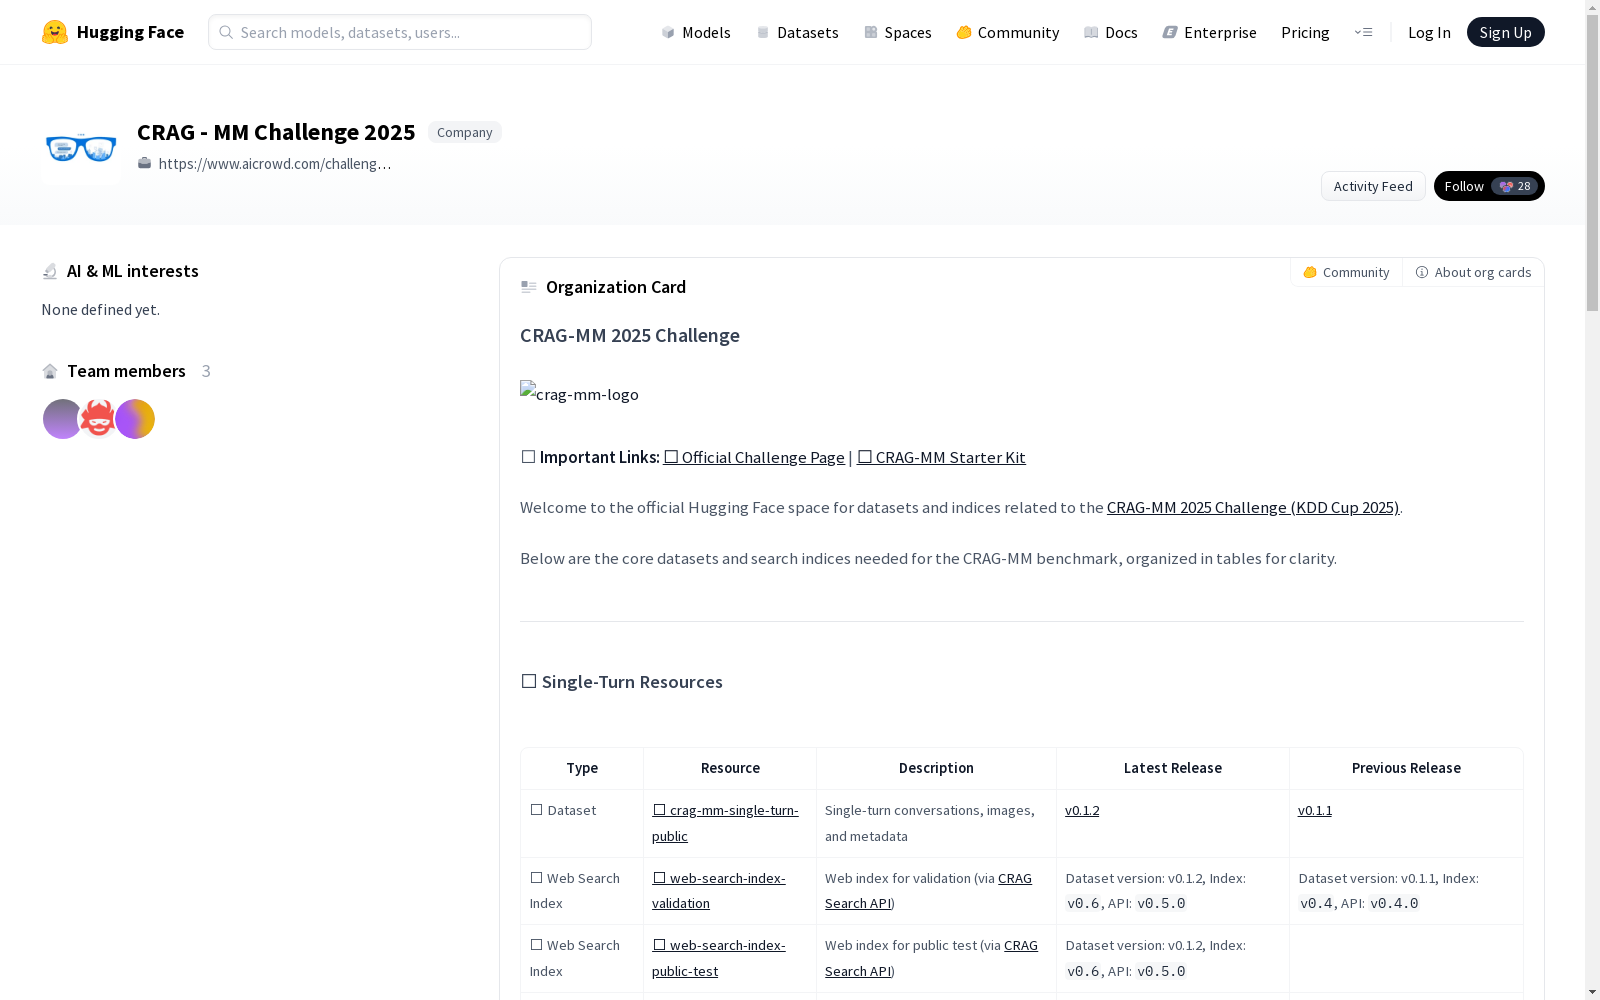Click the CRAG-MM glasses organization avatar

pyautogui.click(x=81, y=148)
